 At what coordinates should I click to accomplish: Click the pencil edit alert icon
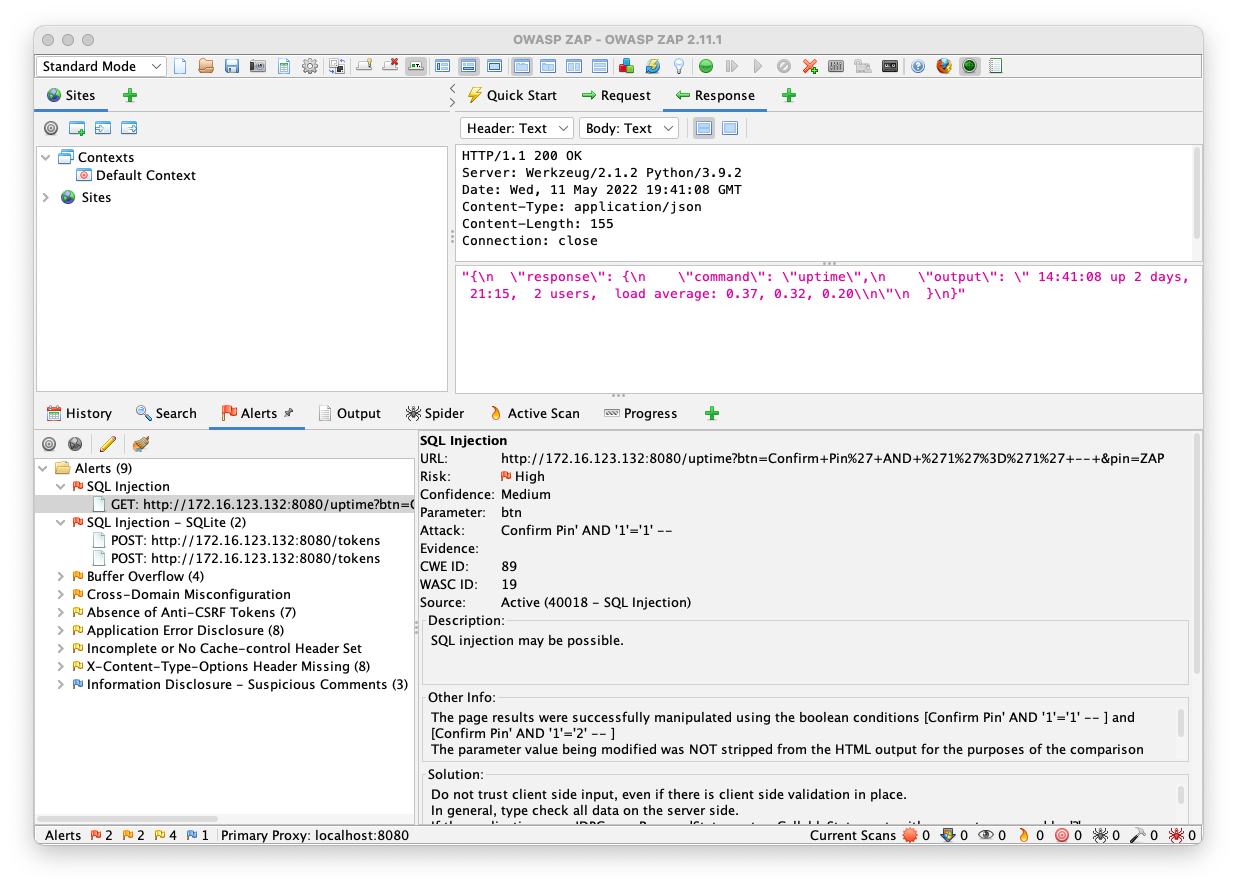point(108,444)
